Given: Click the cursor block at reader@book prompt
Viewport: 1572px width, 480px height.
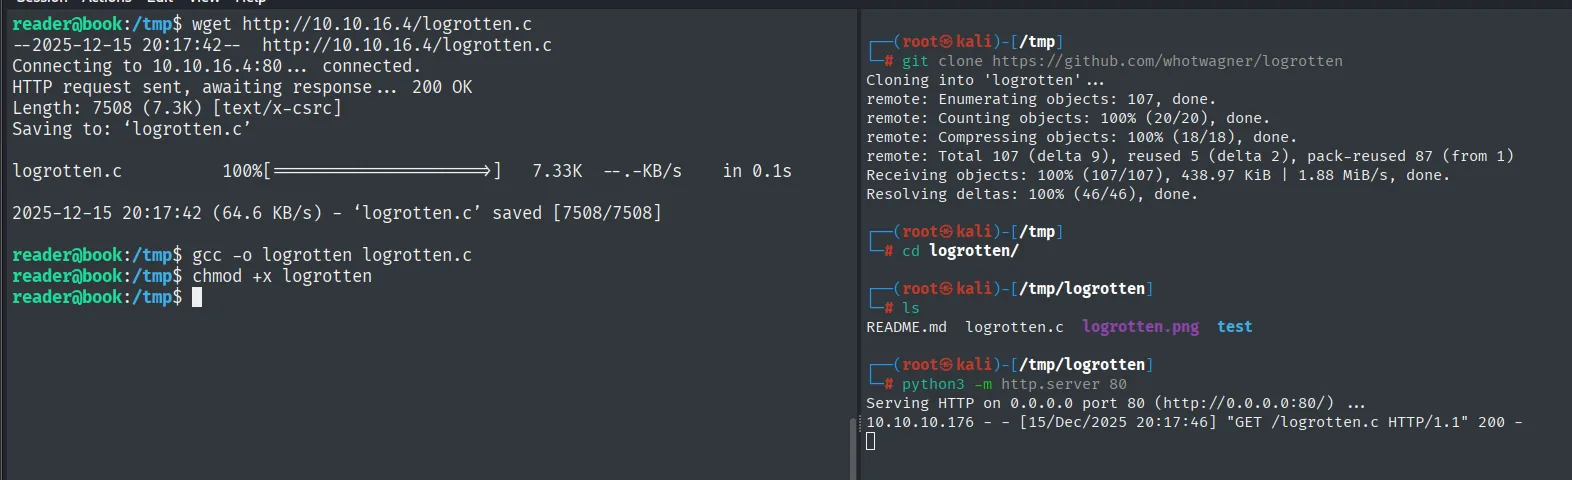Looking at the screenshot, I should [197, 297].
